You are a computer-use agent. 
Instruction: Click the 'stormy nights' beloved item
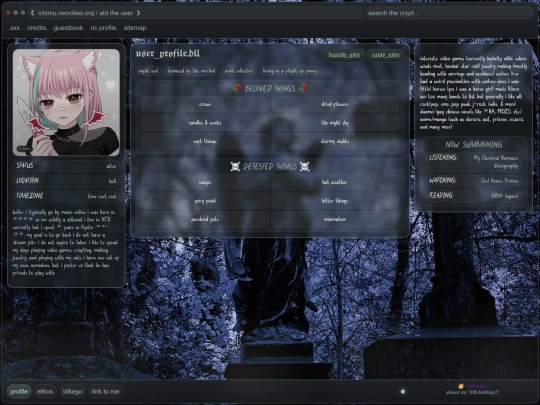335,141
